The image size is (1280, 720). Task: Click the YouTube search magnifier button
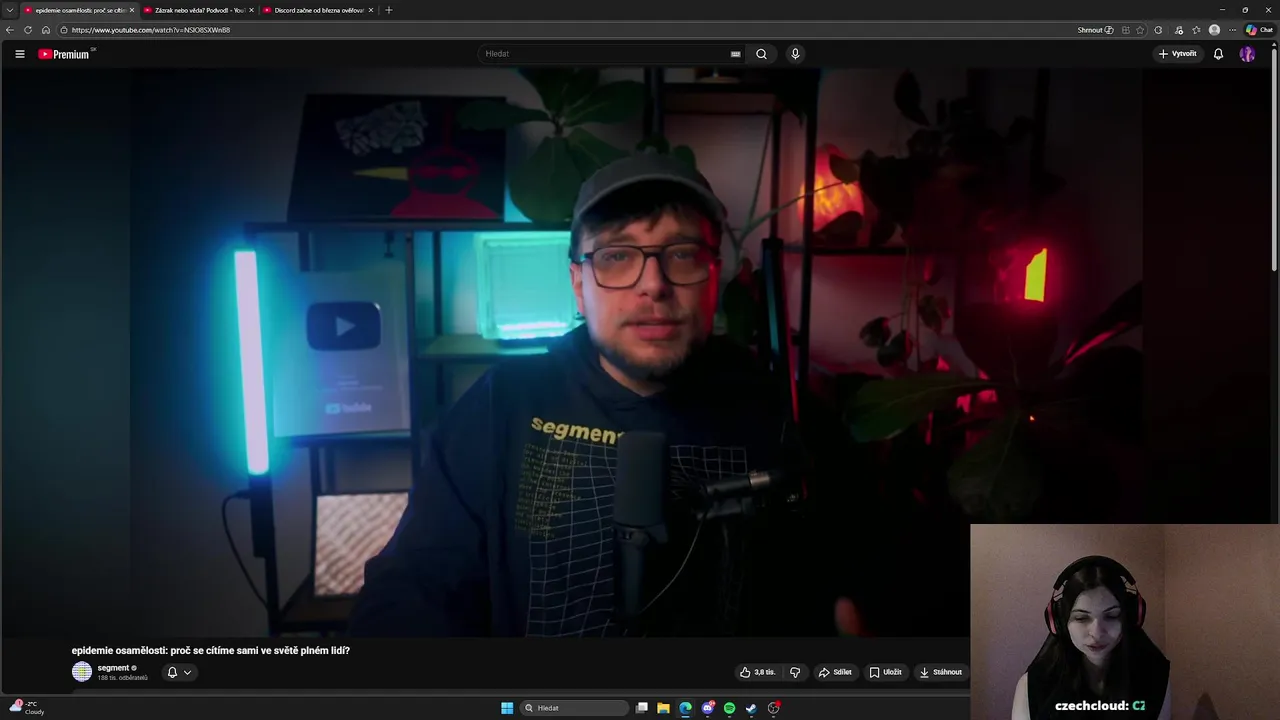tap(761, 54)
